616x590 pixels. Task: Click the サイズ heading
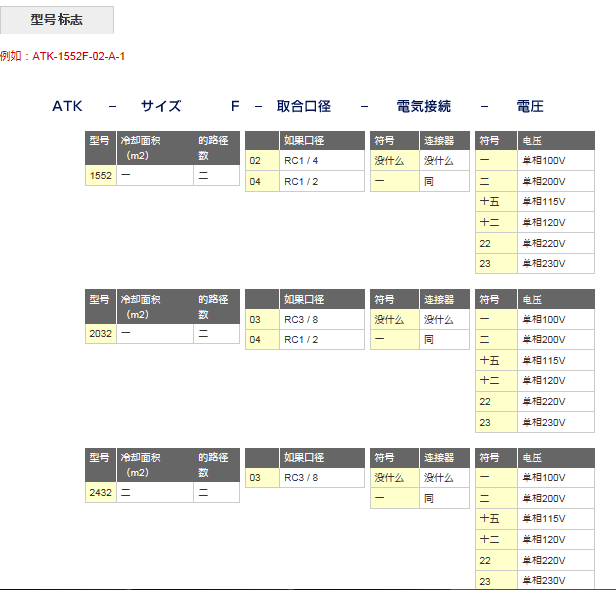tap(161, 106)
